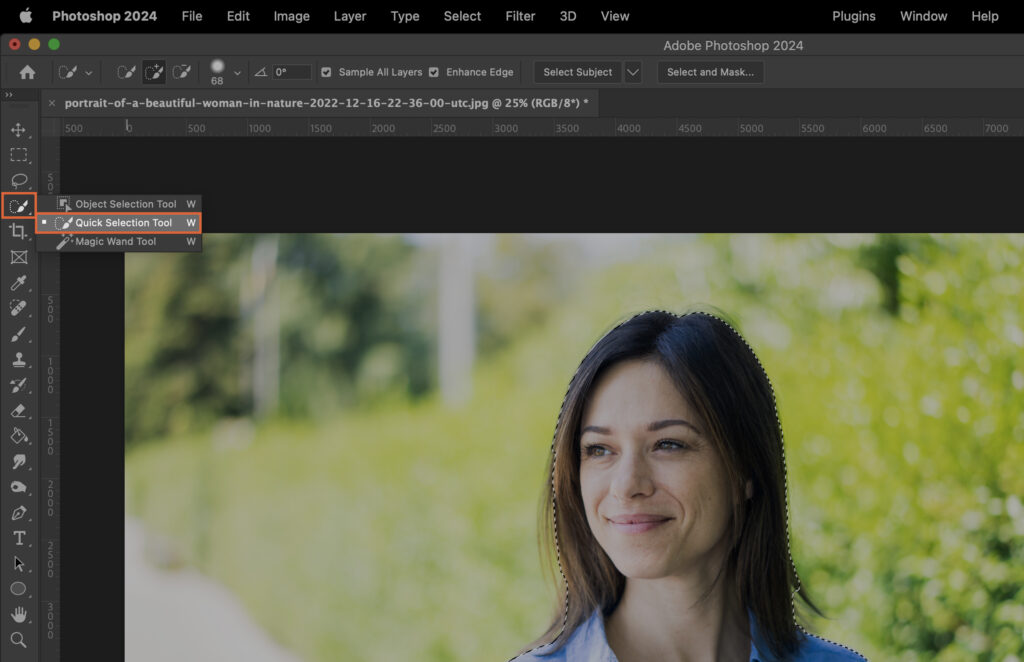Click the brush angle field showing 0°

(290, 71)
